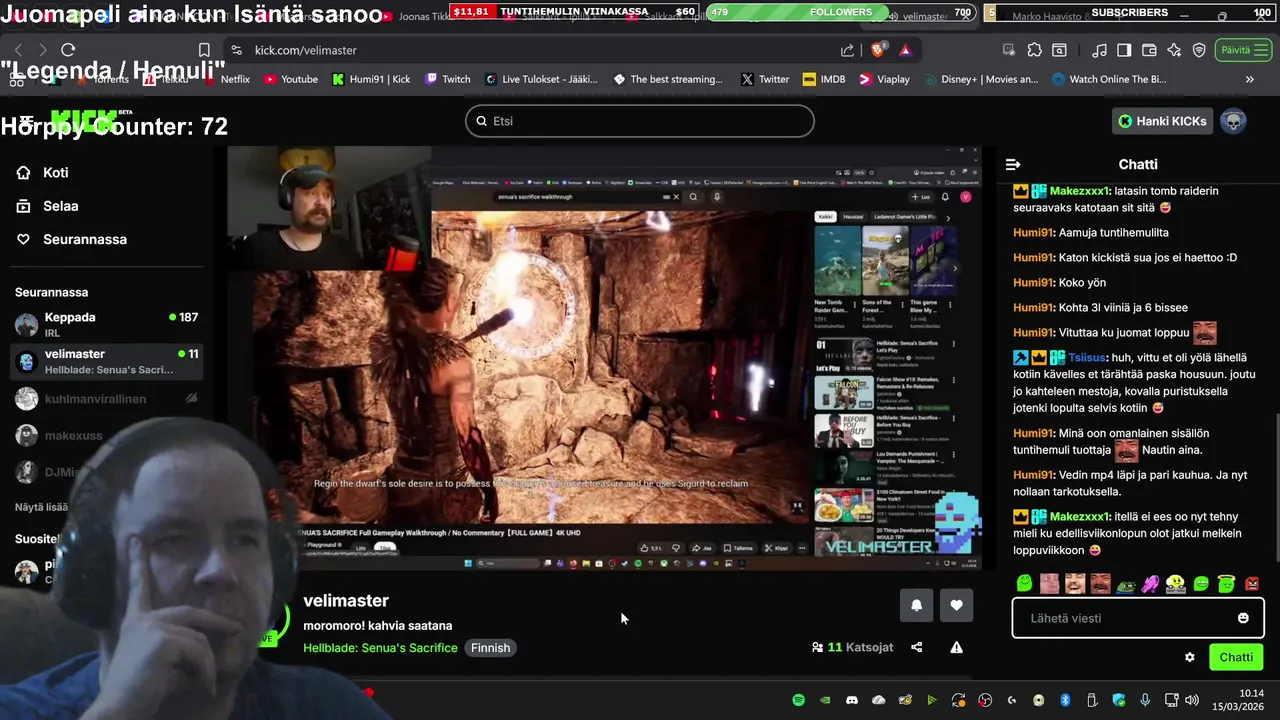Open Keppada channel in followed list
This screenshot has height=720, width=1280.
tap(106, 324)
